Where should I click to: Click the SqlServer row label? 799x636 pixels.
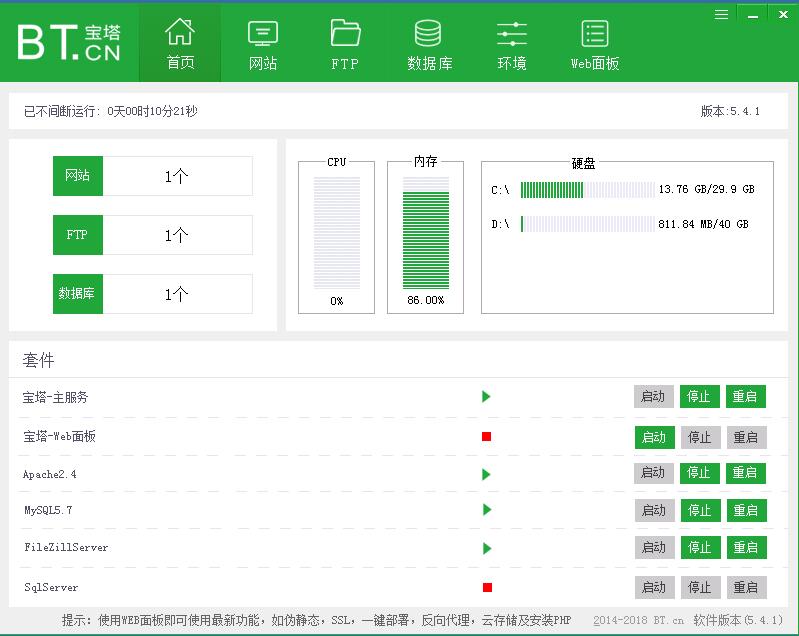tap(51, 588)
